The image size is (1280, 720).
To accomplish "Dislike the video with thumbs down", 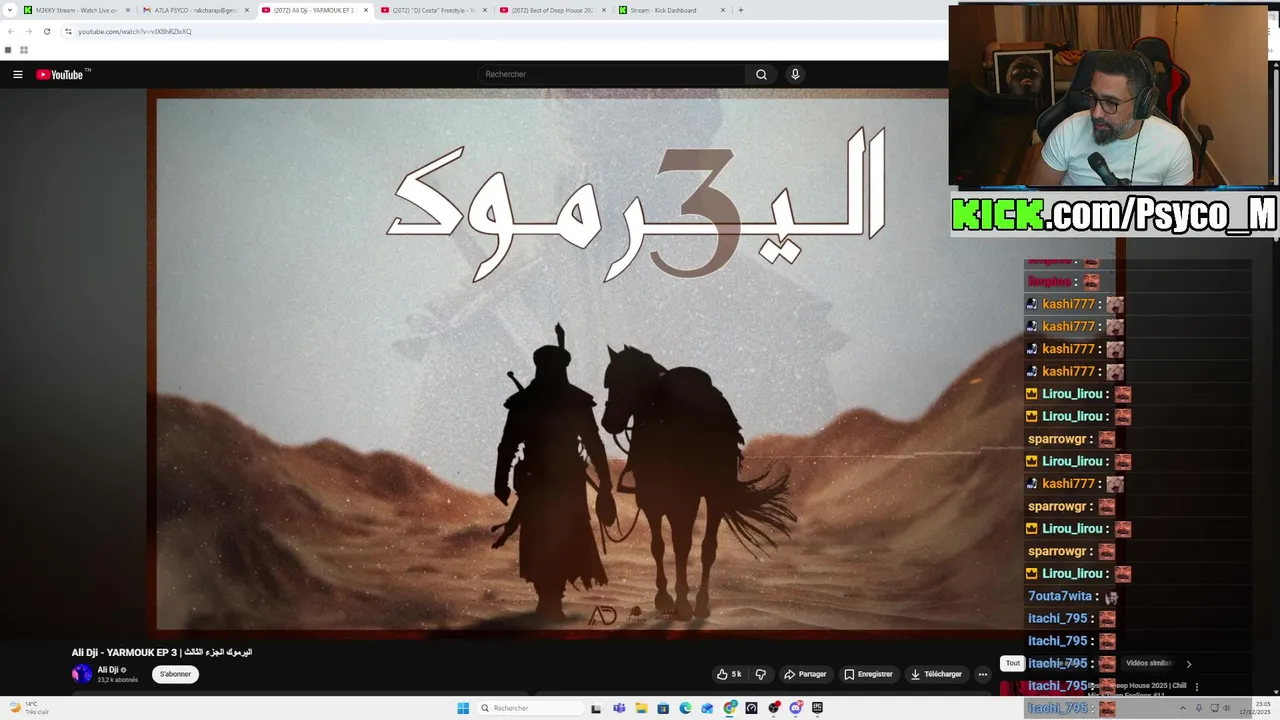I will (x=760, y=674).
